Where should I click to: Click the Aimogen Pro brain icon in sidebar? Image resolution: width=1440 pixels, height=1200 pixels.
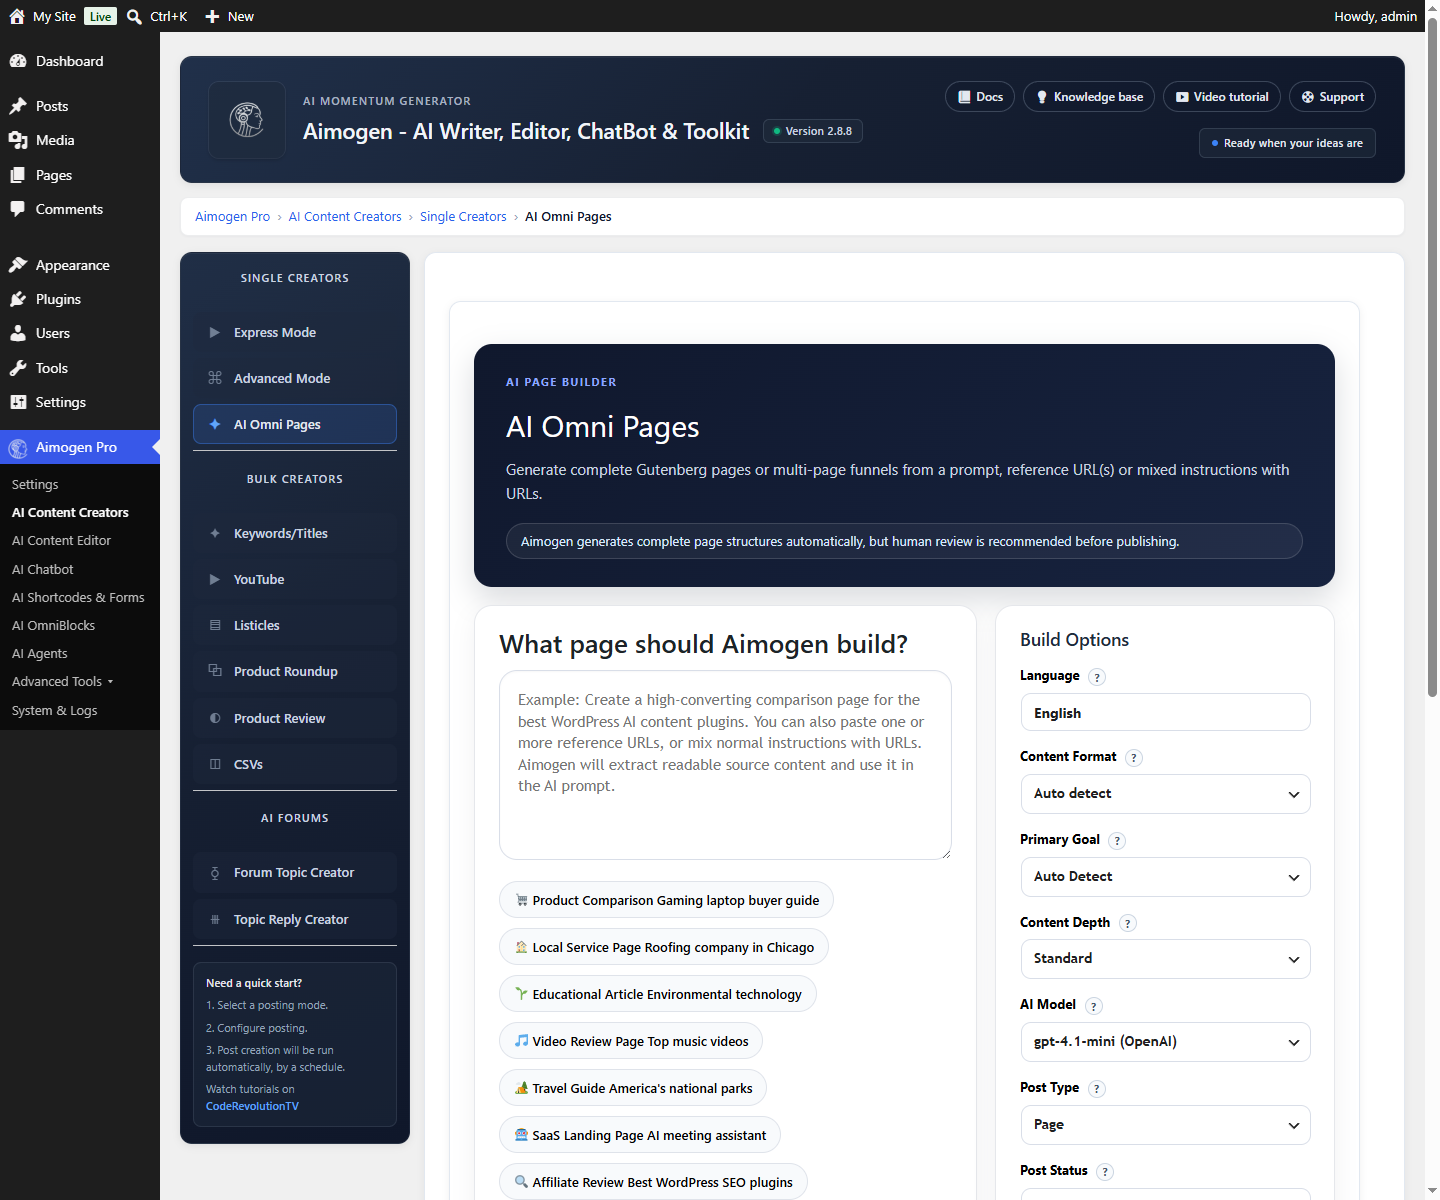pyautogui.click(x=18, y=448)
